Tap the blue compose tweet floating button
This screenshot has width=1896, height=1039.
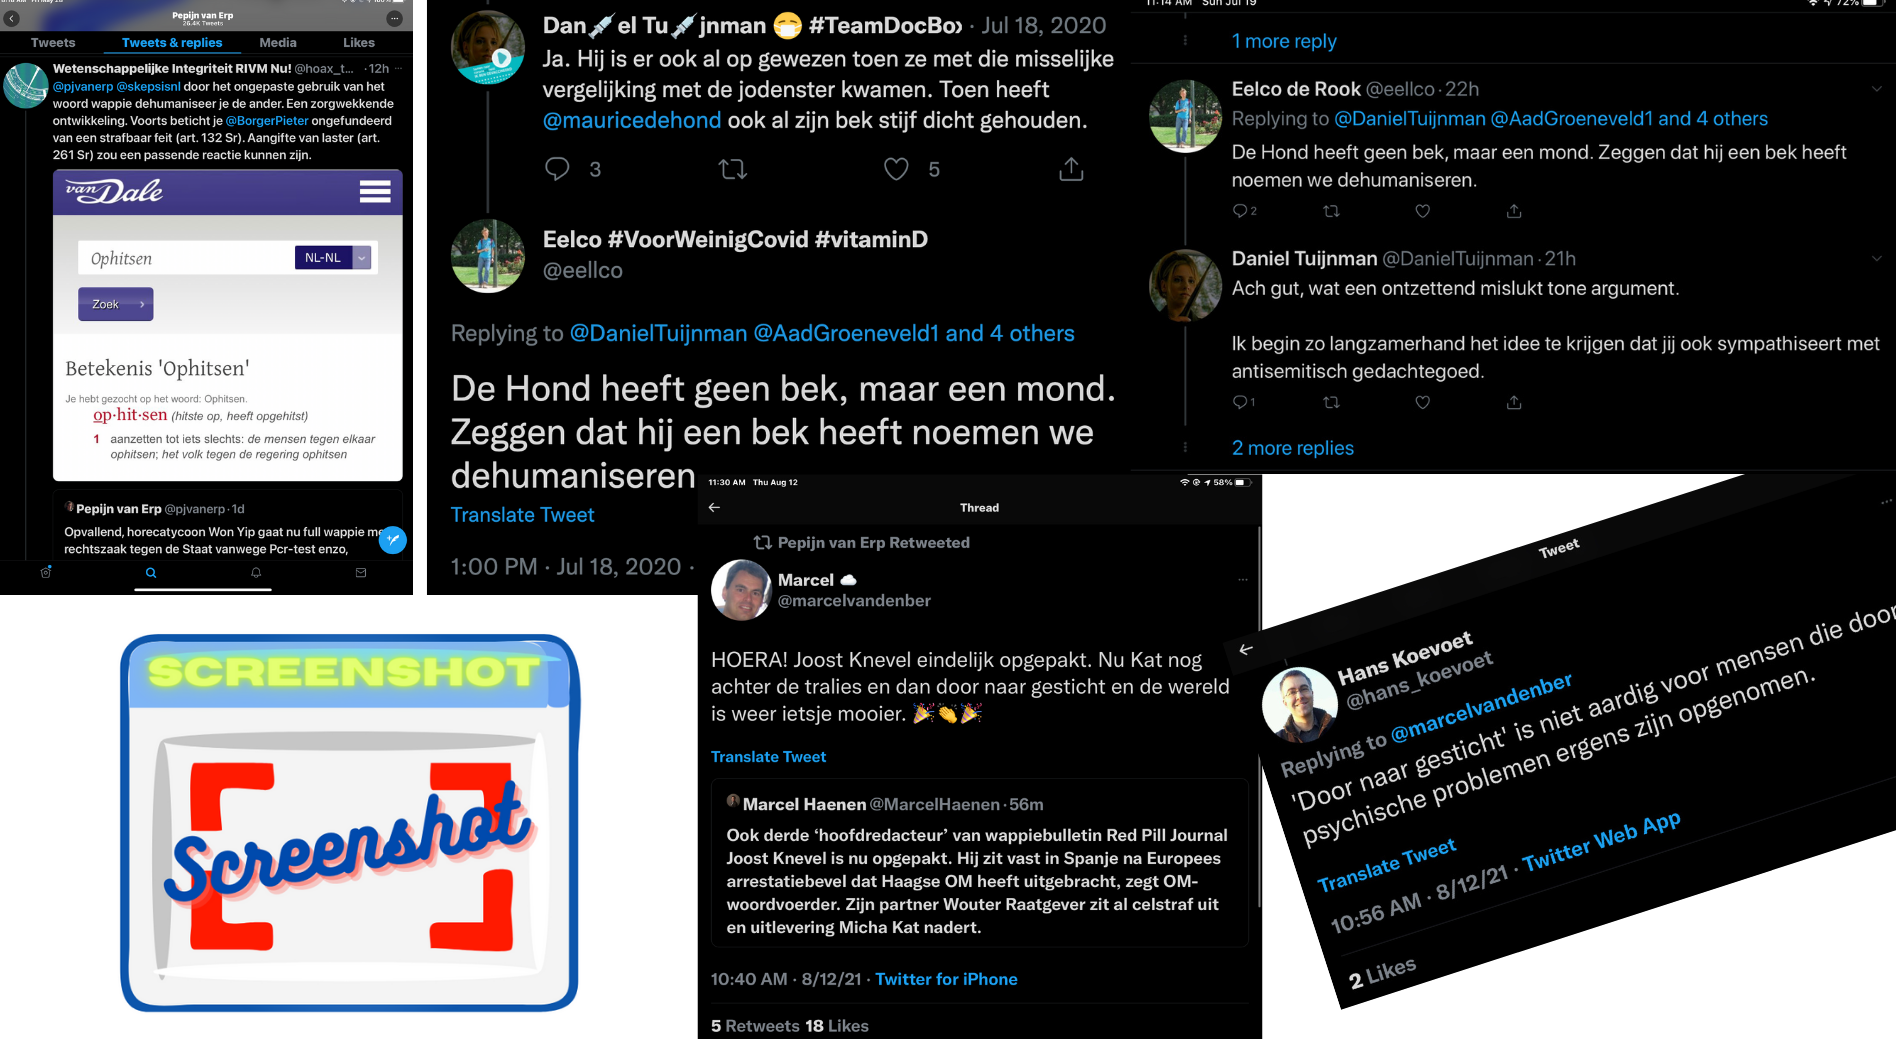393,540
